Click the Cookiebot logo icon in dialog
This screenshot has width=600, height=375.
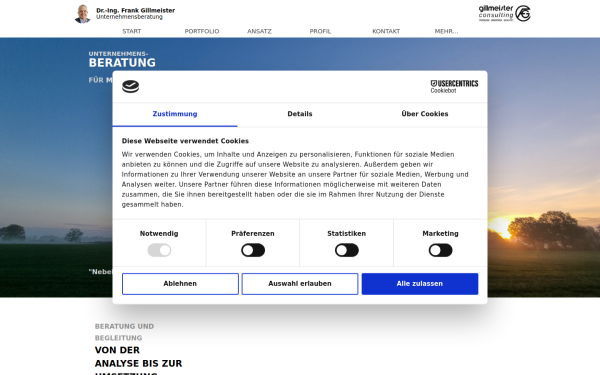pyautogui.click(x=130, y=86)
